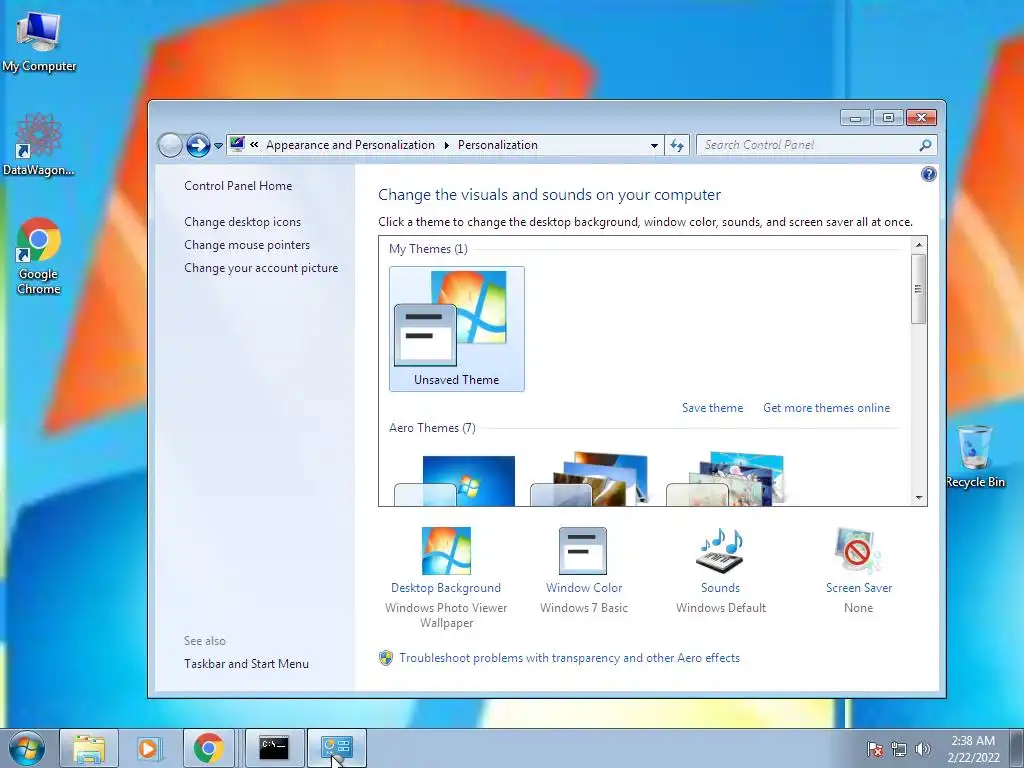The height and width of the screenshot is (768, 1024).
Task: Click the theme list scroll up arrow
Action: (x=919, y=245)
